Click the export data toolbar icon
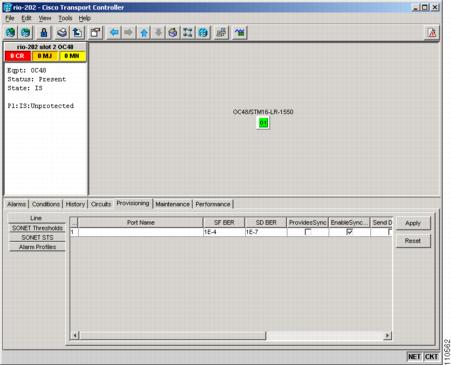Screen dimensions: 451x365 77,33
